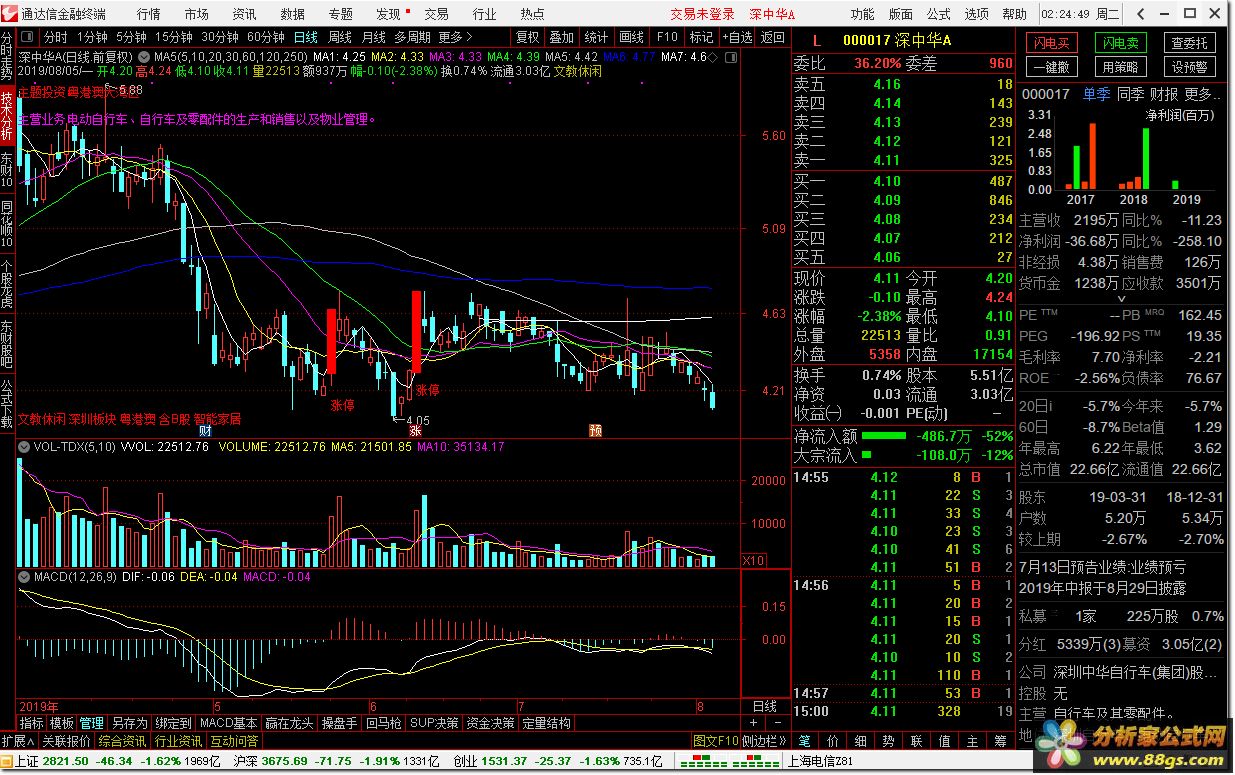Open the 图文F10 bottom button
Viewport: 1235px width, 775px height.
click(716, 741)
